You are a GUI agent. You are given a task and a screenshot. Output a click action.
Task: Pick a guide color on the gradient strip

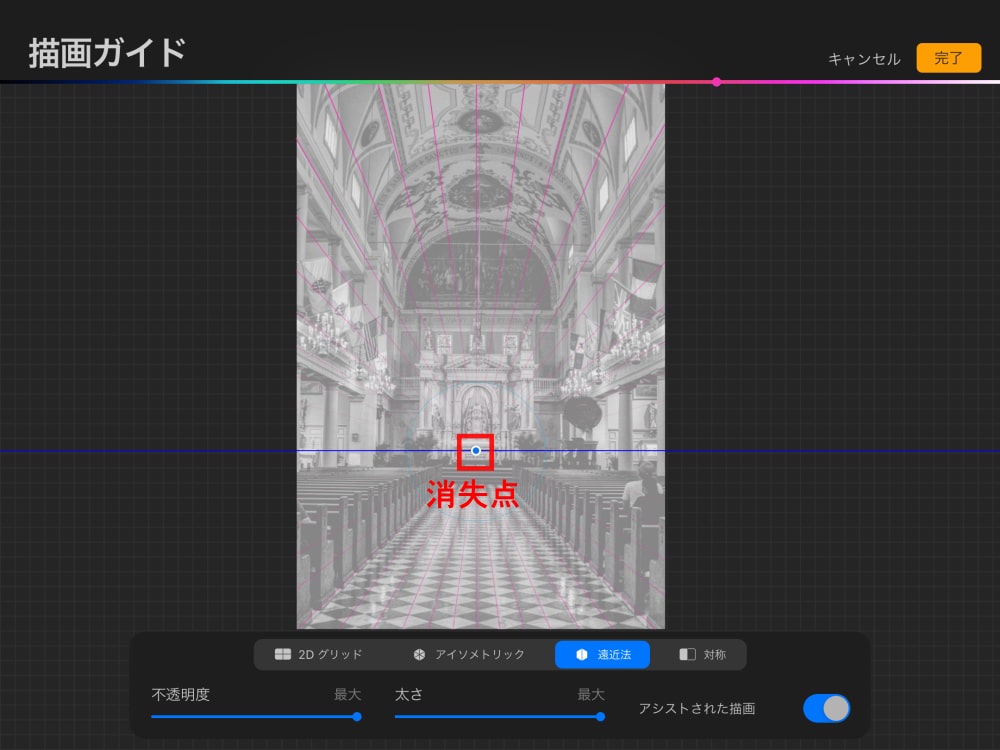[x=500, y=83]
